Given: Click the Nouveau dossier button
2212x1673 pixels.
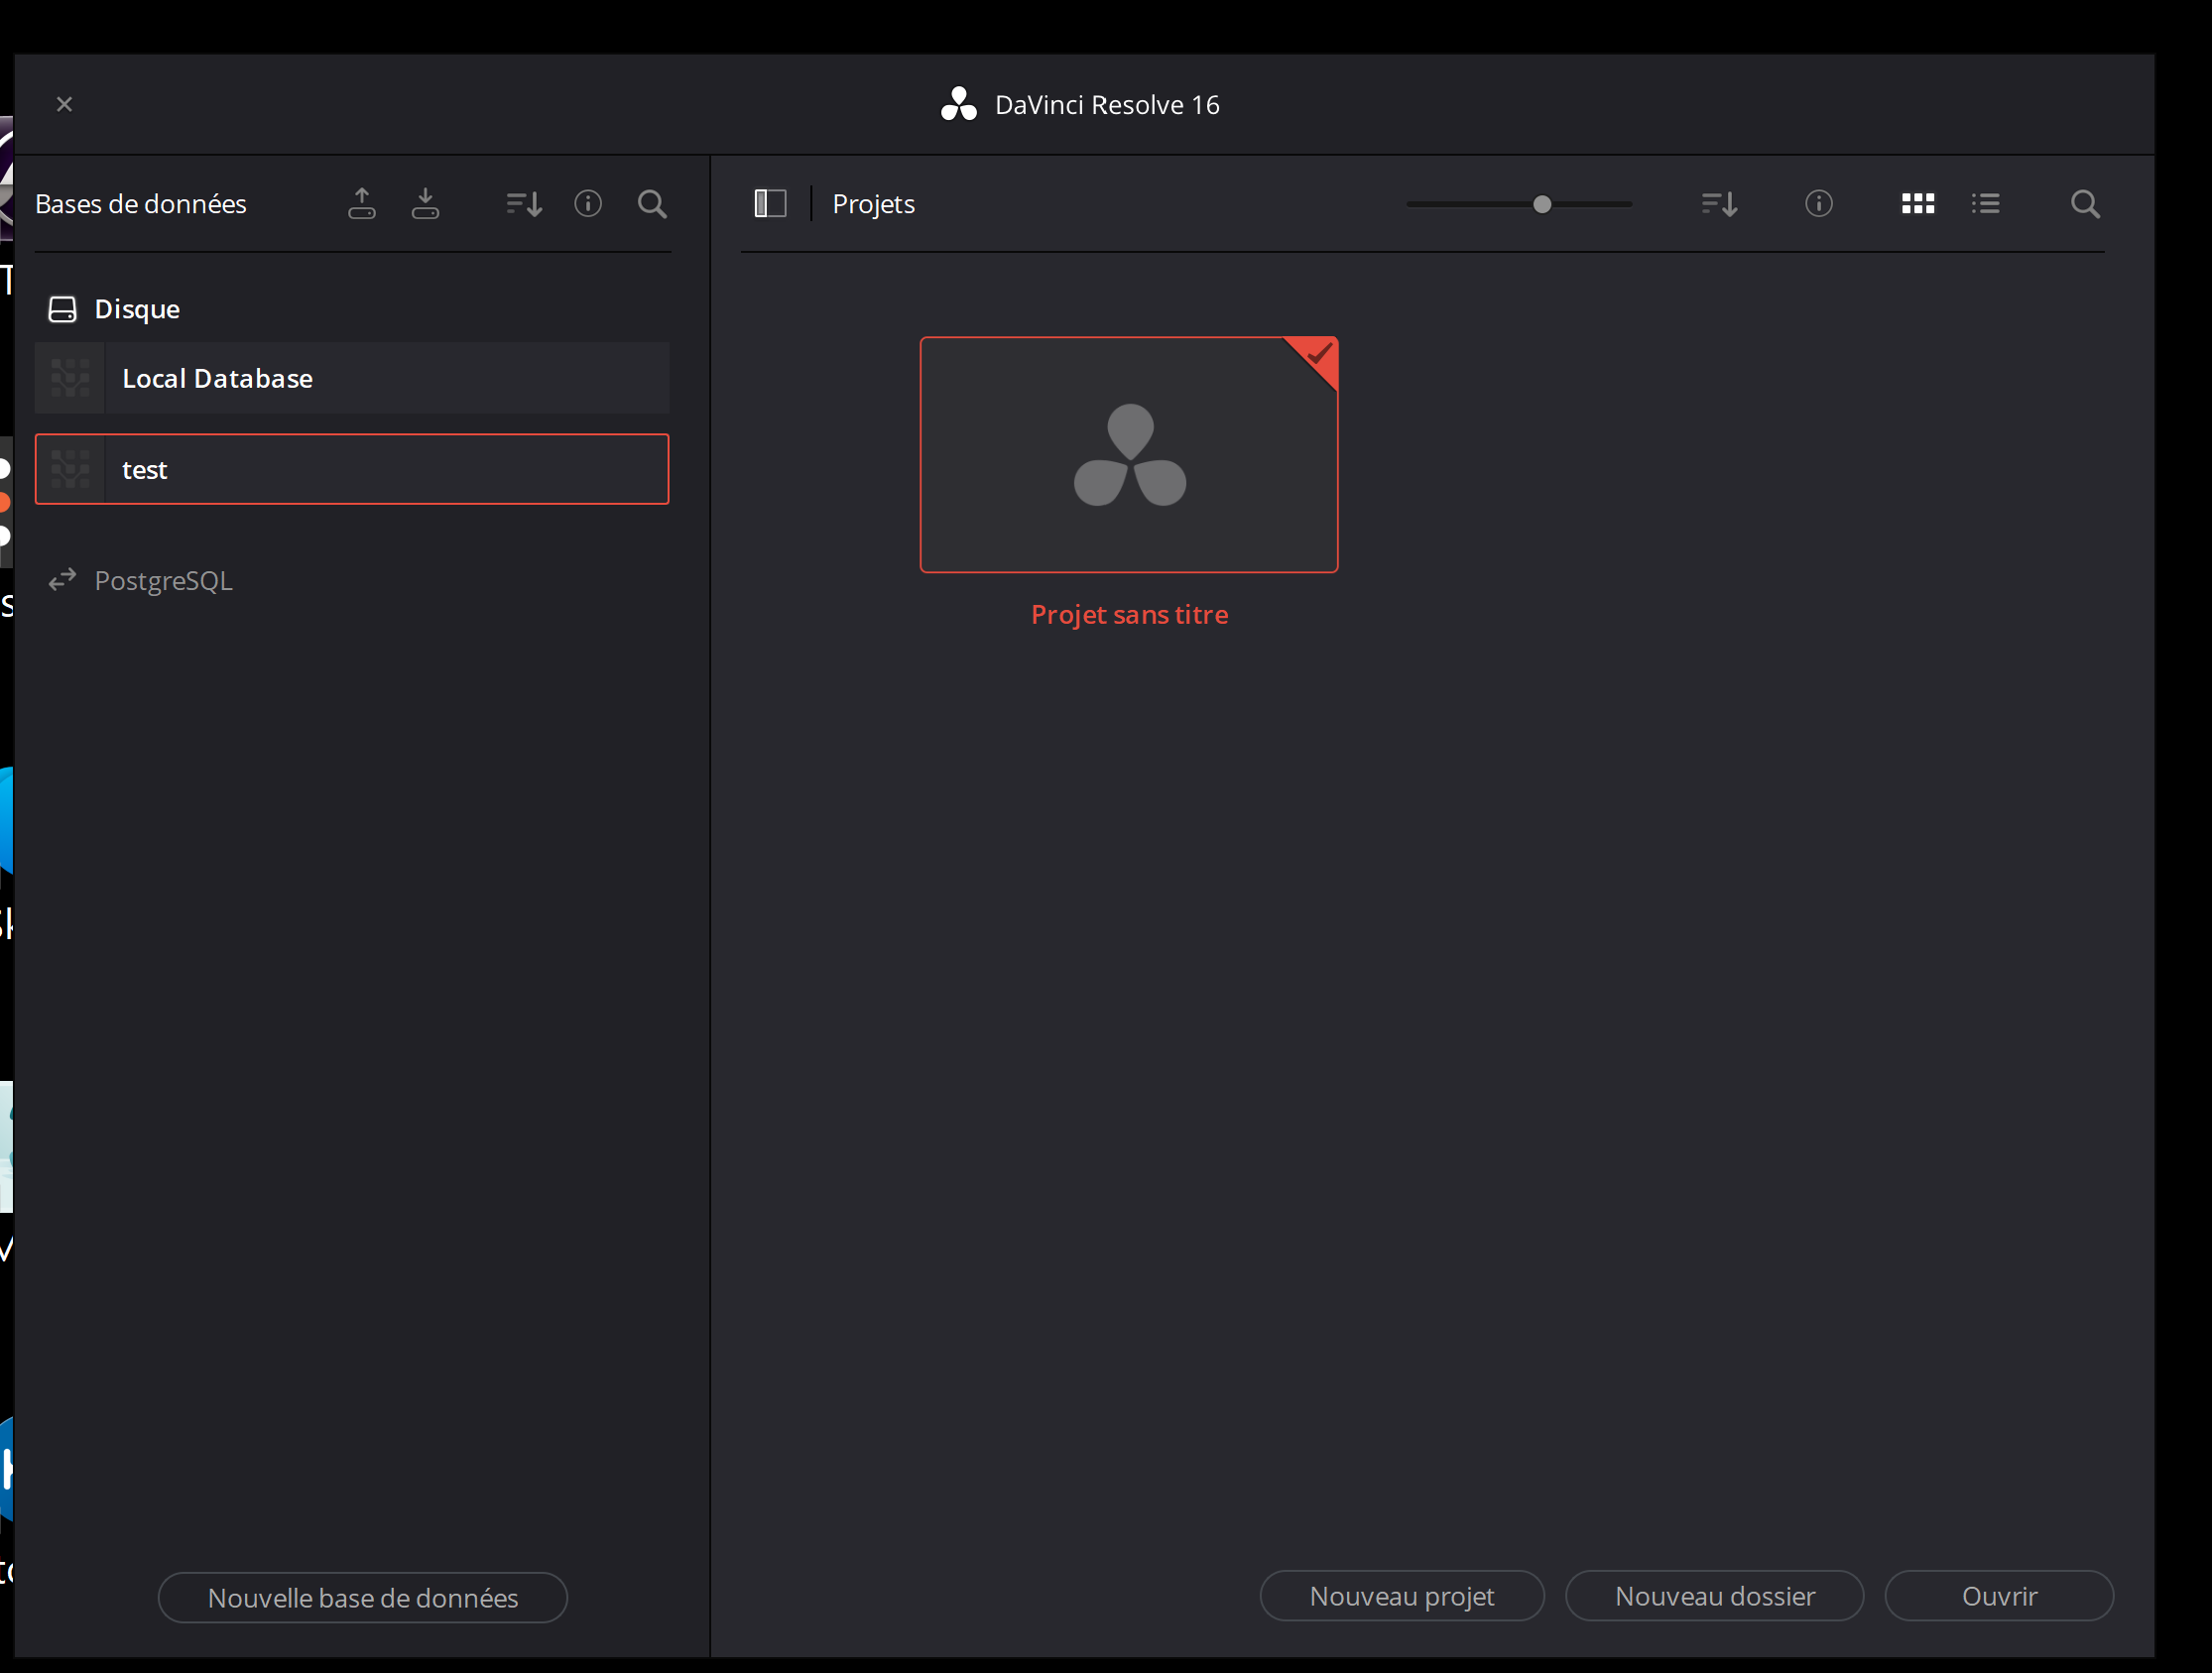Looking at the screenshot, I should (x=1714, y=1595).
